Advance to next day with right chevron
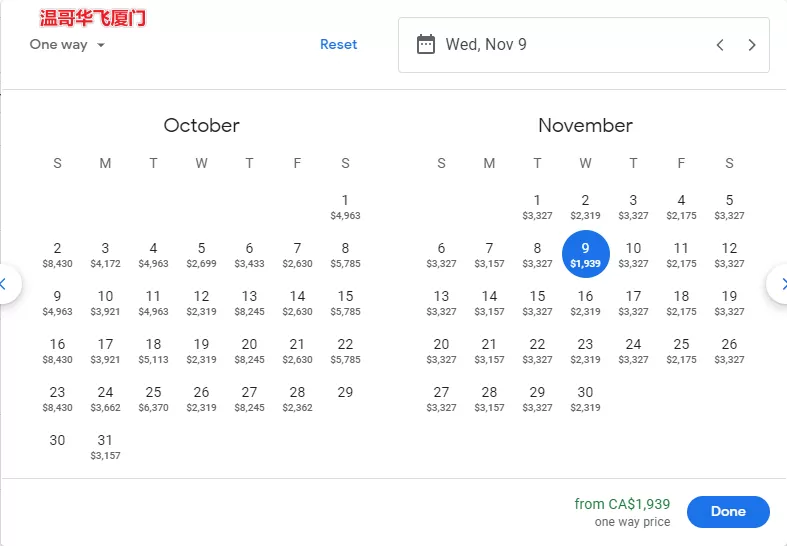 pos(751,45)
